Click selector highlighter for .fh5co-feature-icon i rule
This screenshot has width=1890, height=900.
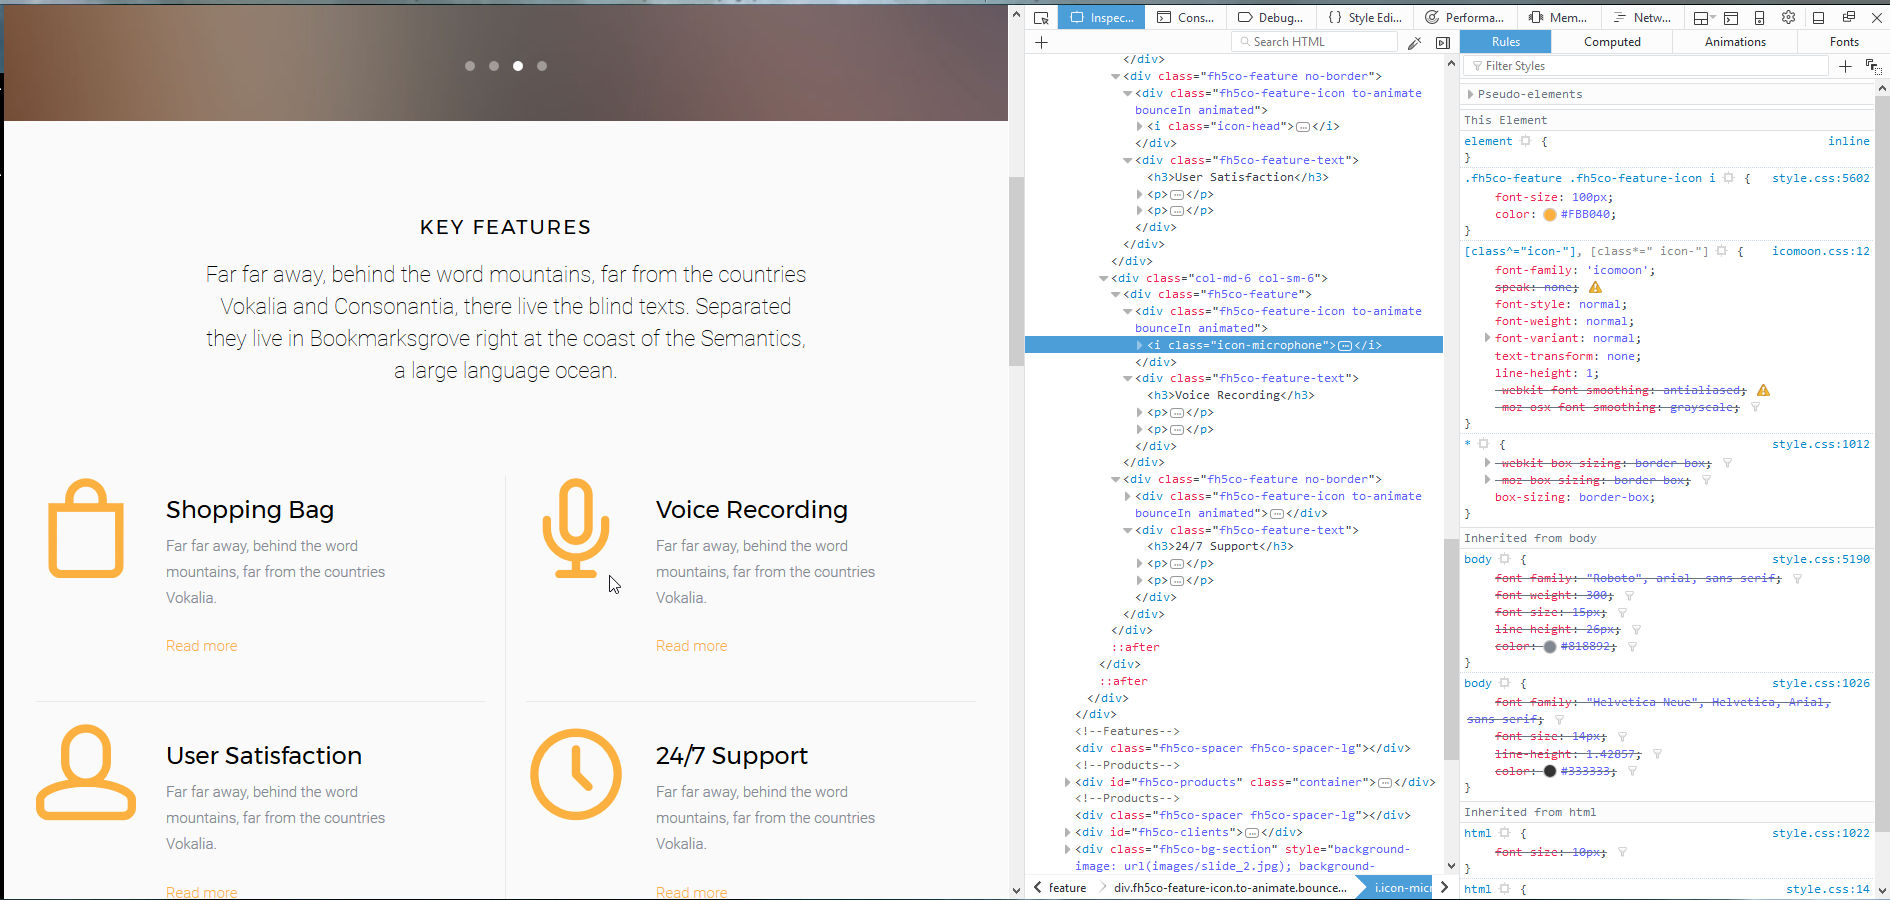1728,178
